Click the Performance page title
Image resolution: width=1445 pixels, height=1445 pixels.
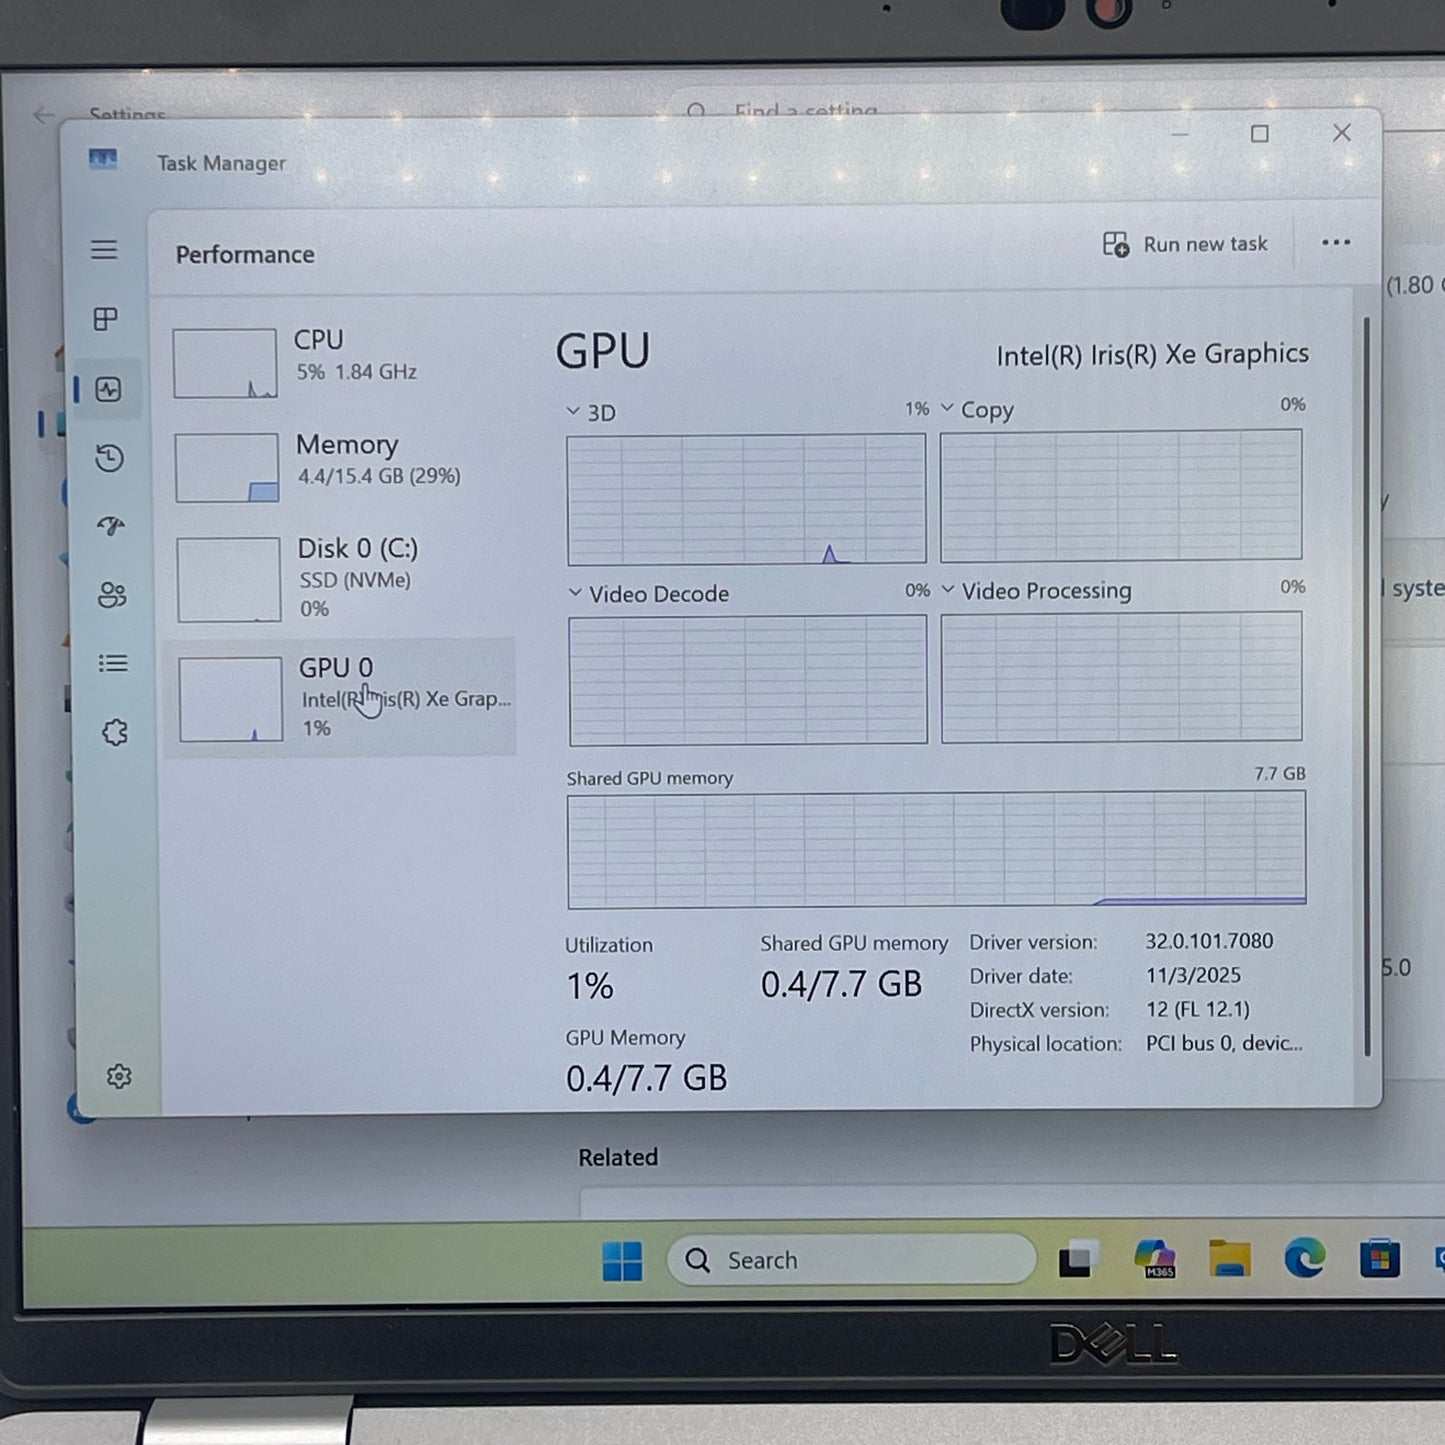245,255
